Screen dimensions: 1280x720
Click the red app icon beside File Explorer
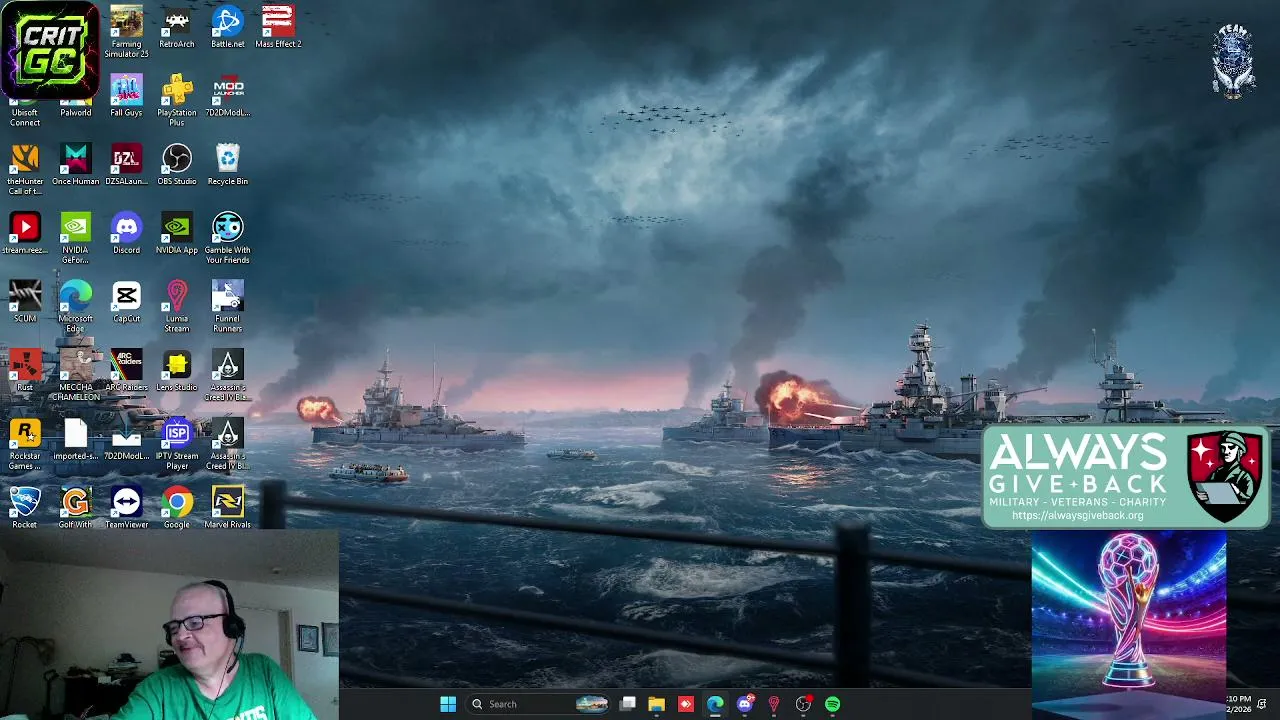685,704
